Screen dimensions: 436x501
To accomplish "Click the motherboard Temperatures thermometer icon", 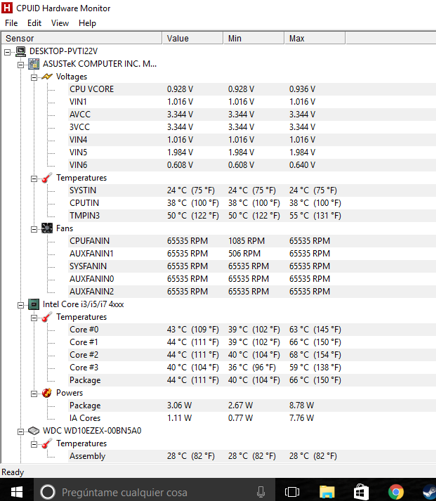I will click(47, 178).
